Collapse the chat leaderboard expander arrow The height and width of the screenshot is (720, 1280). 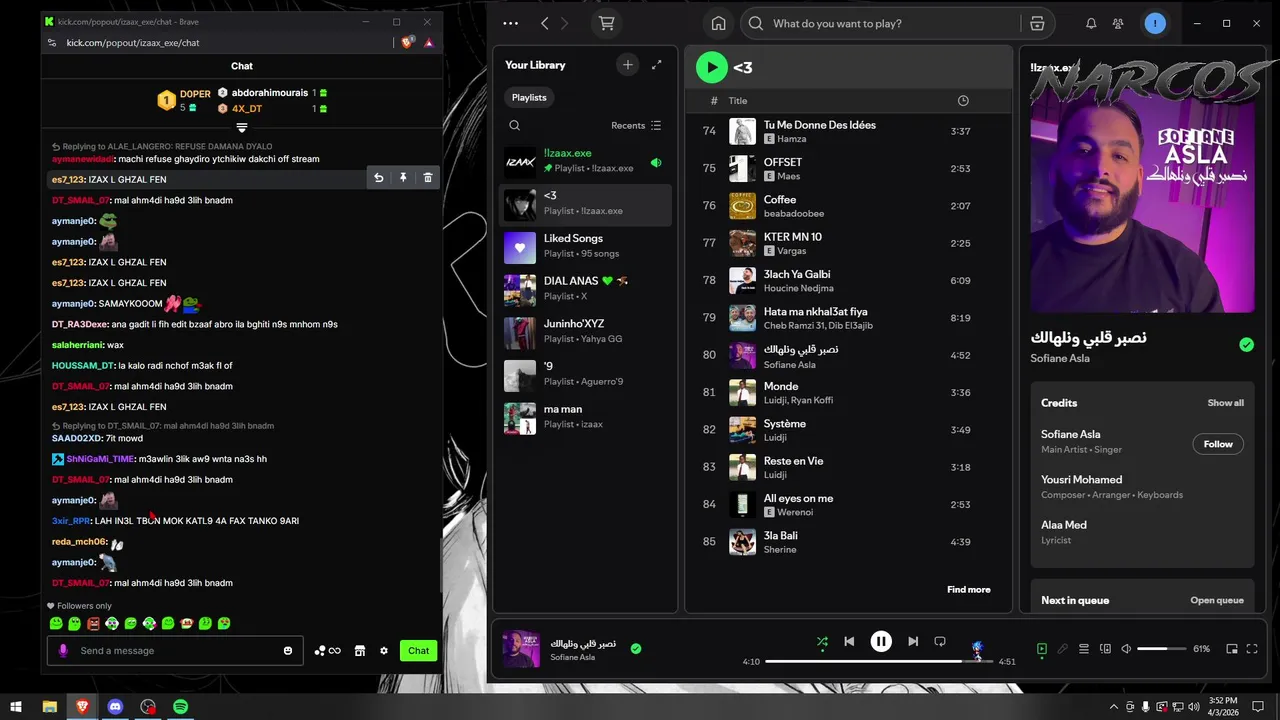click(241, 128)
